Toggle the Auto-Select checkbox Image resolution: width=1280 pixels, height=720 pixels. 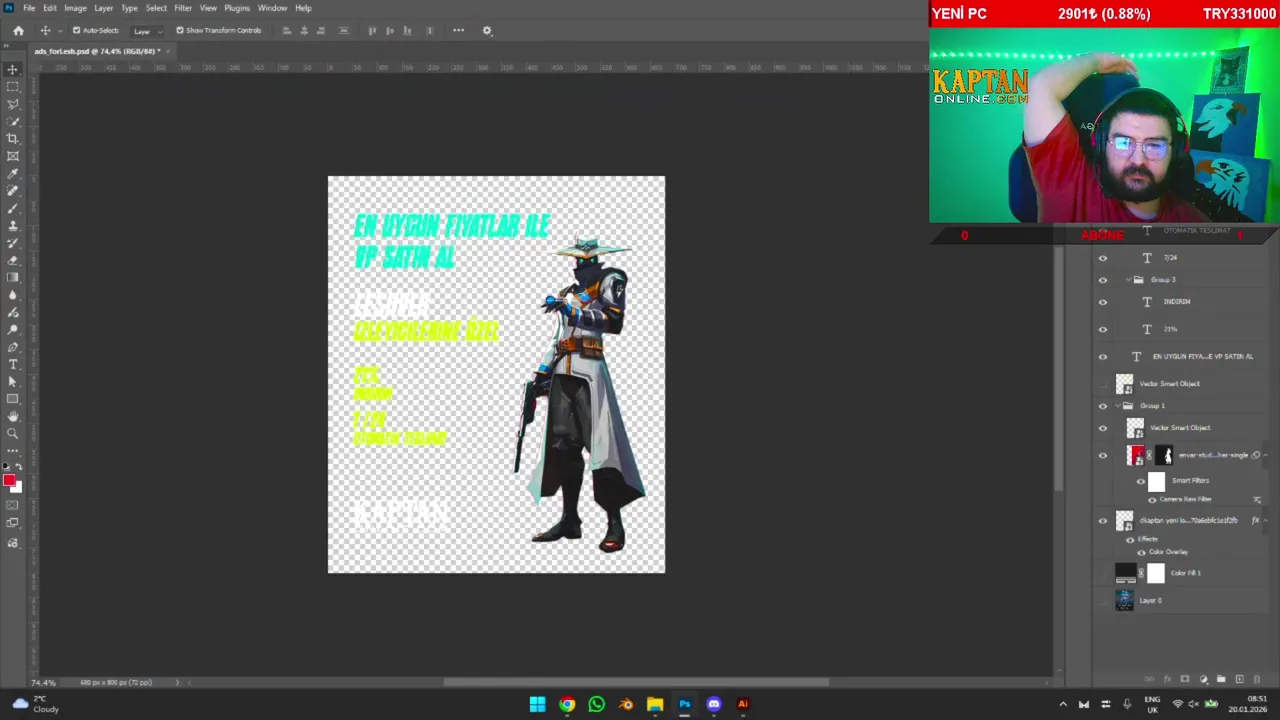coord(76,30)
